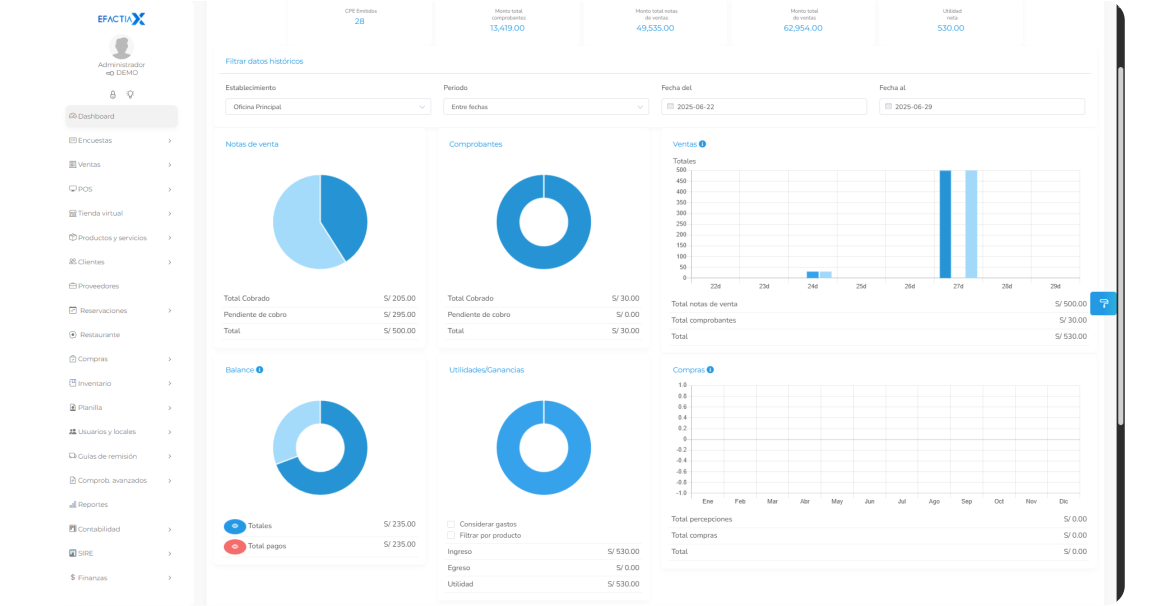Toggle the red Total pagos eye button

click(x=235, y=547)
